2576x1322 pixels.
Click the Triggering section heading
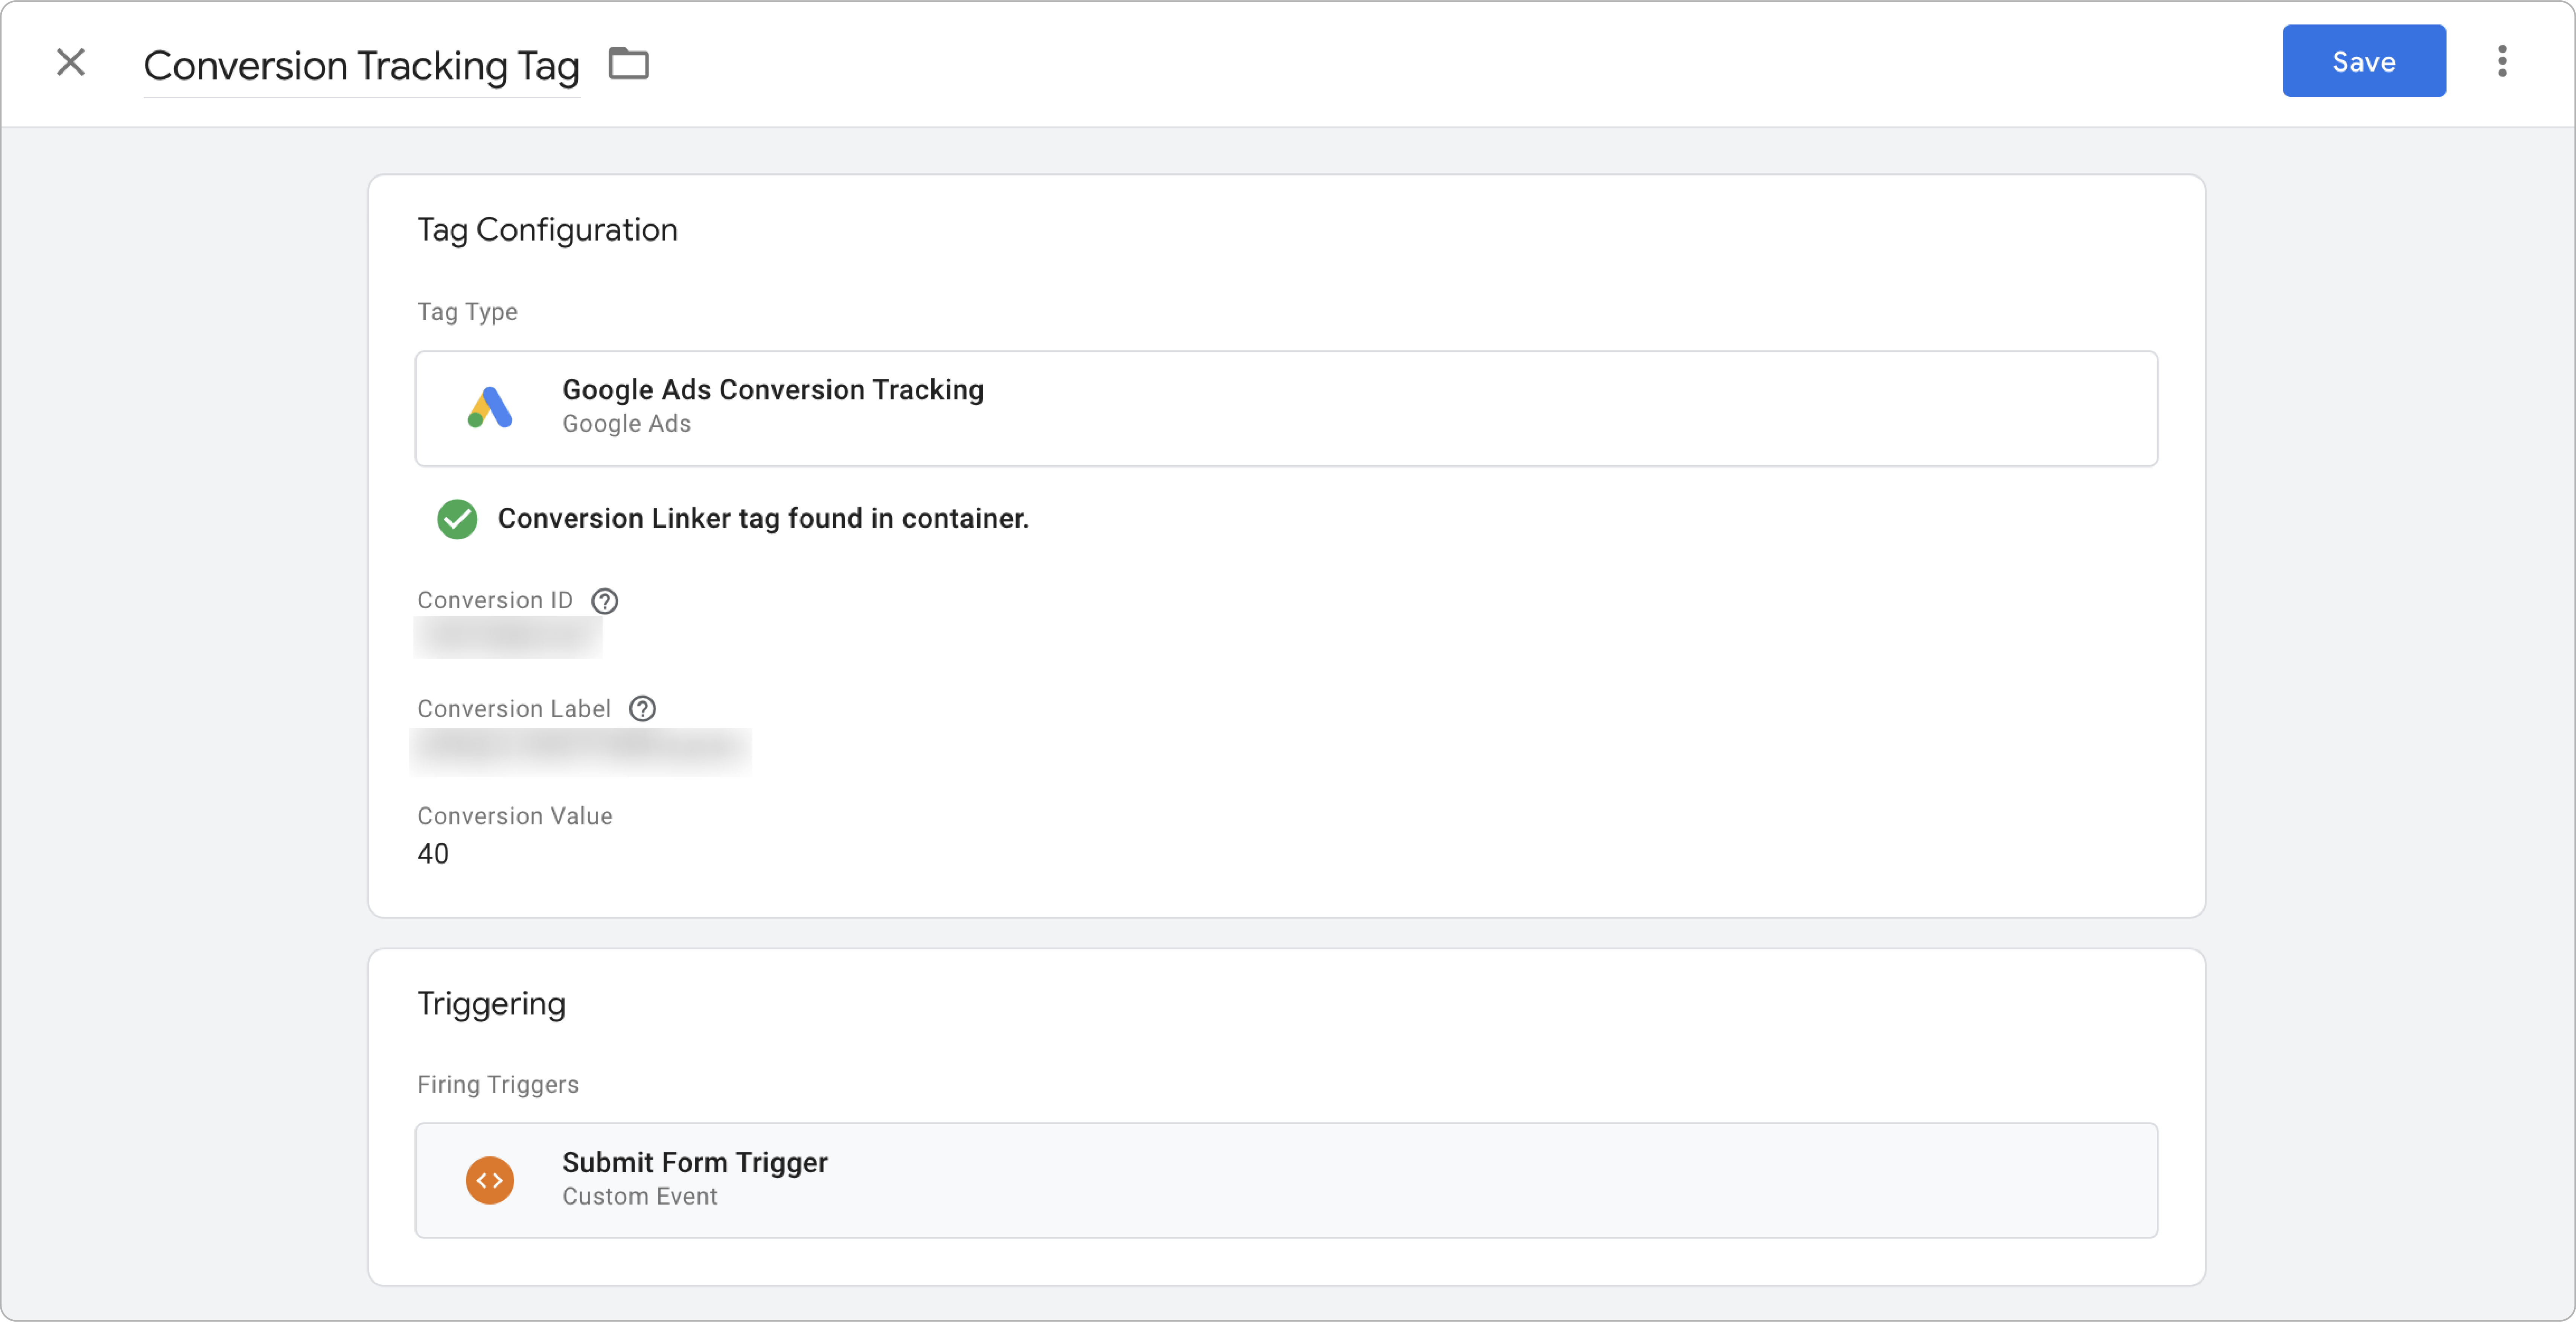491,1003
